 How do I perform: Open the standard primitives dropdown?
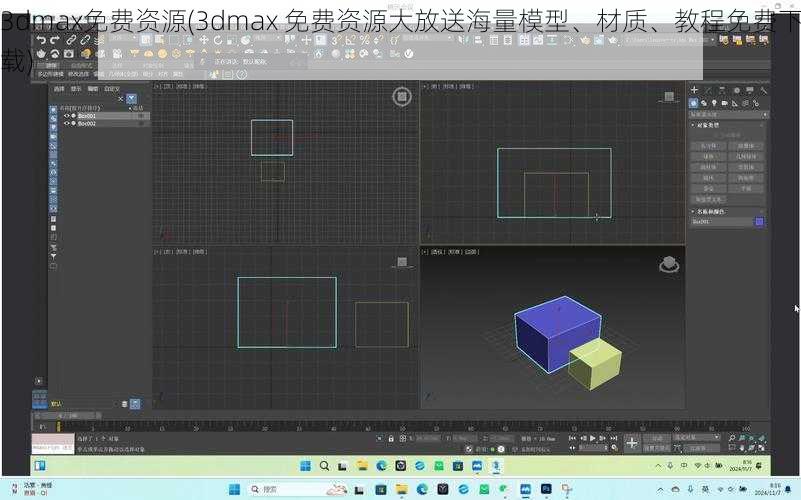[x=729, y=115]
